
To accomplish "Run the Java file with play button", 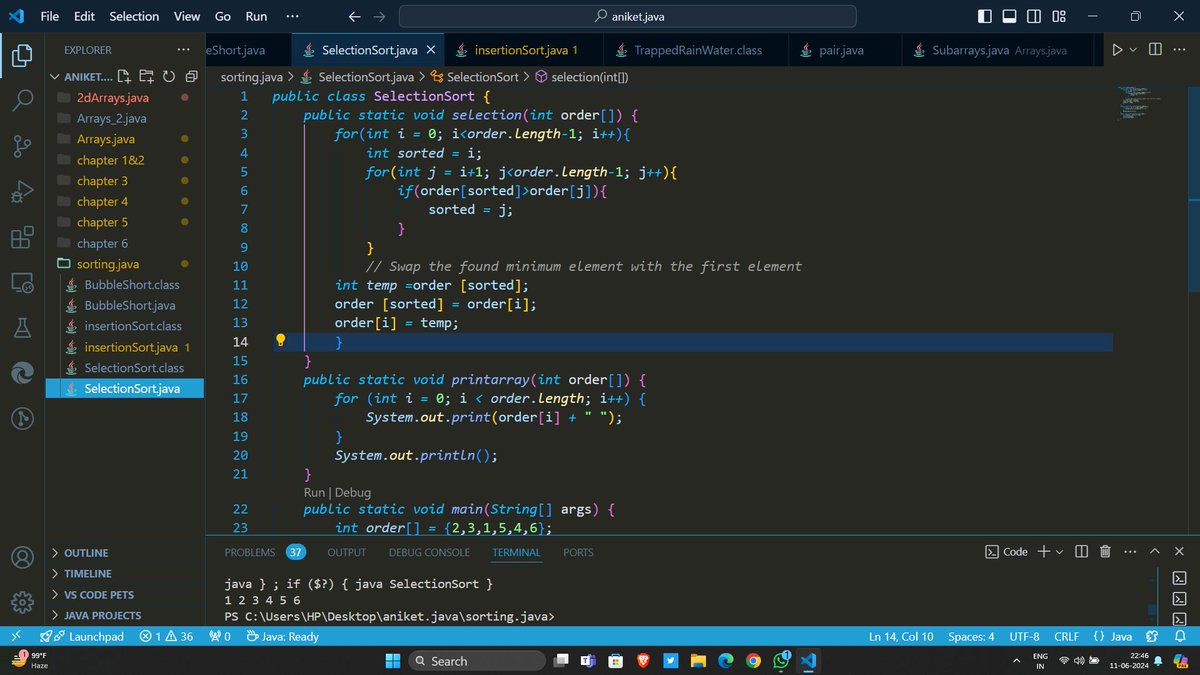I will 1117,49.
